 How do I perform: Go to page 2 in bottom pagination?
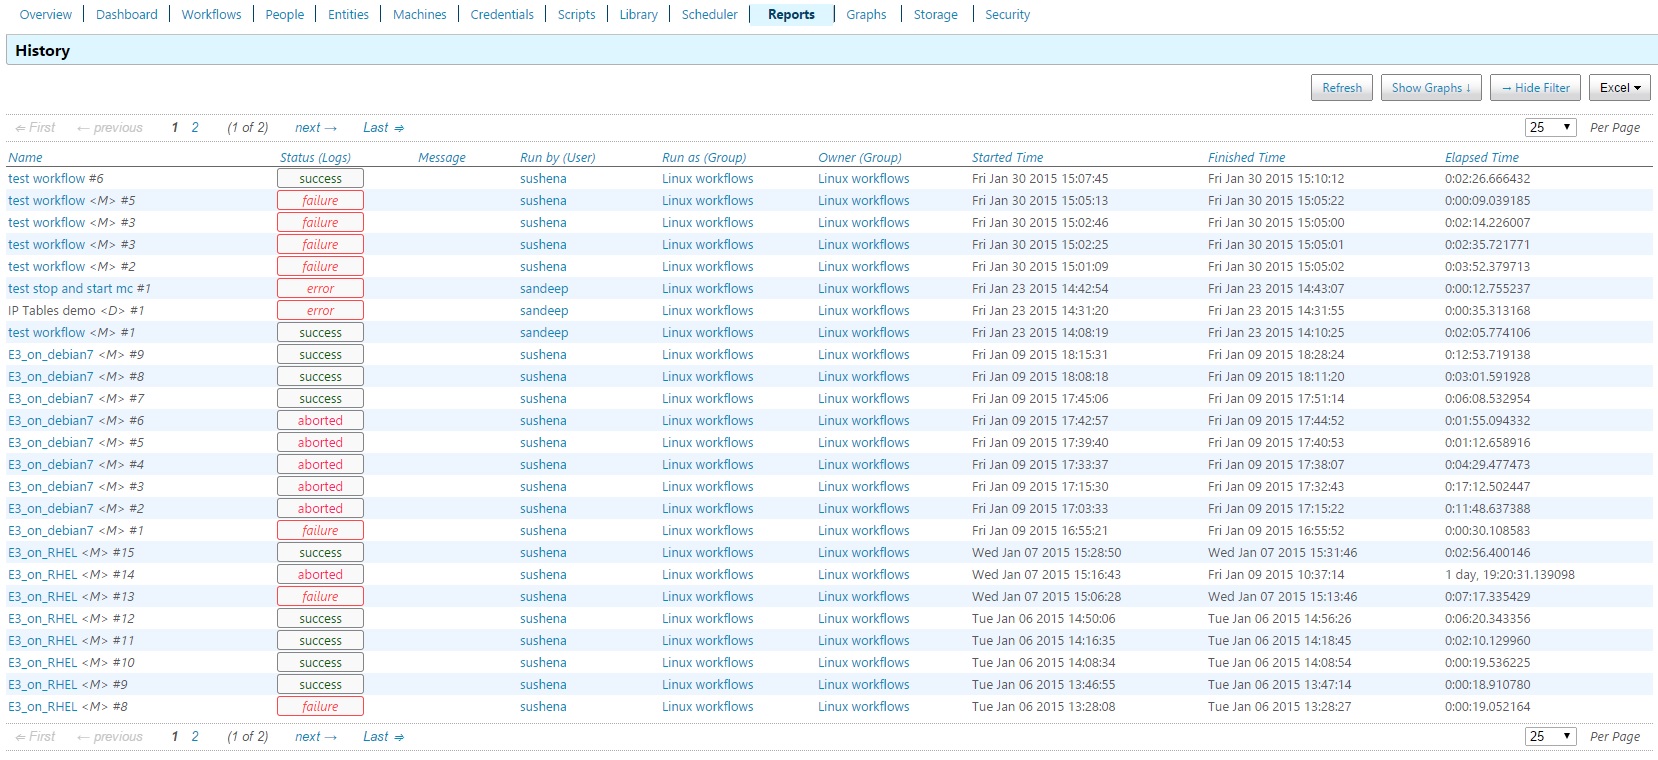195,736
